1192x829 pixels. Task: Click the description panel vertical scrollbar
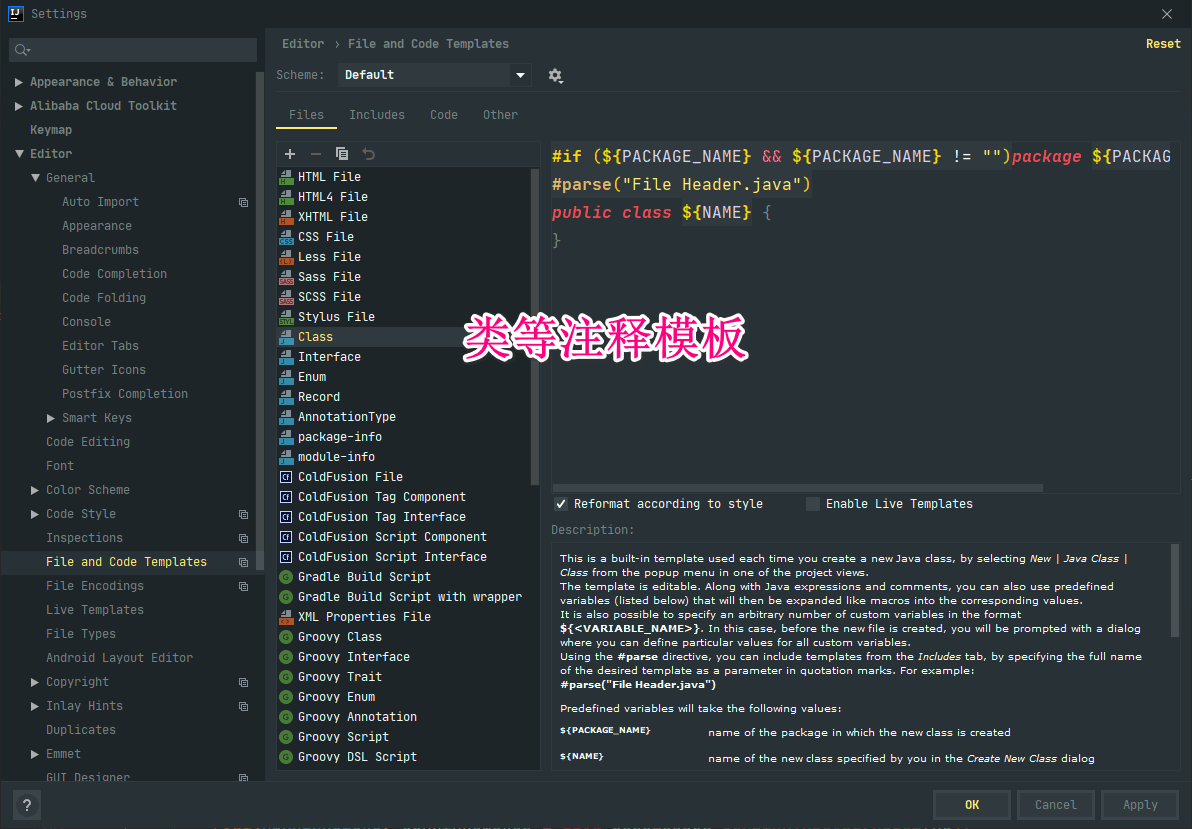[1175, 590]
